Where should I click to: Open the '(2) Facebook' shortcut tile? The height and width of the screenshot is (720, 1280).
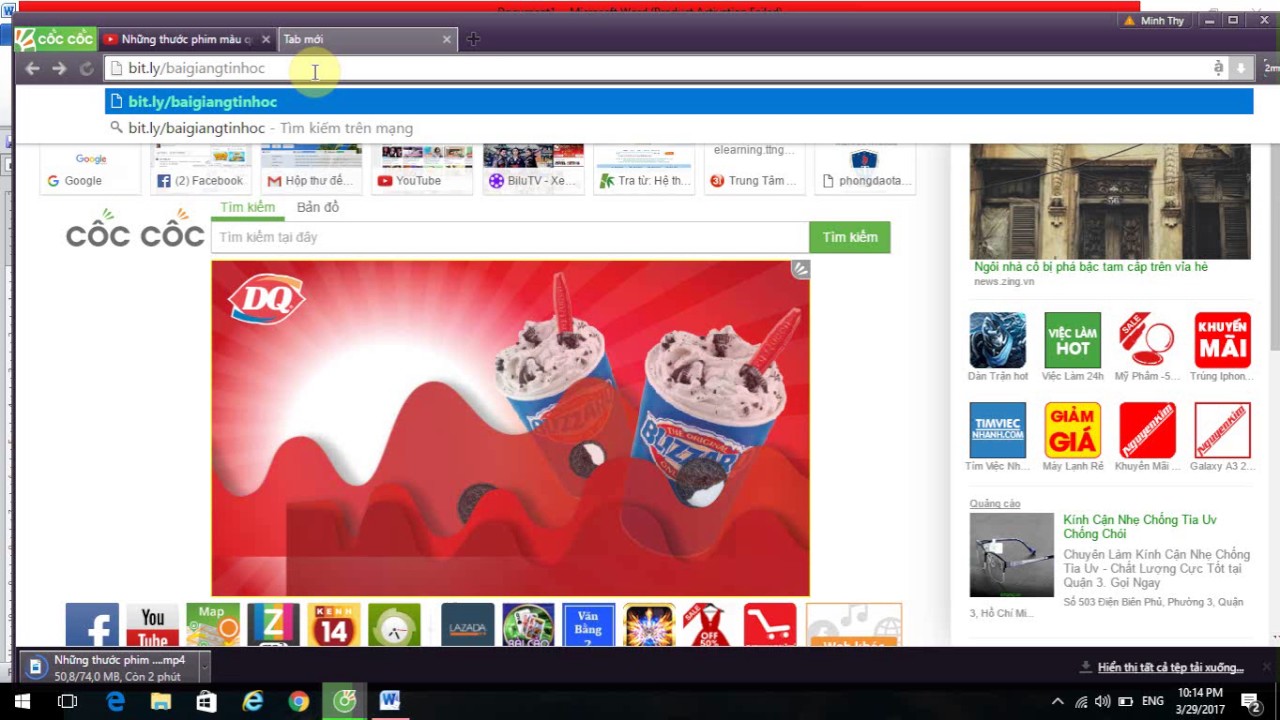200,169
